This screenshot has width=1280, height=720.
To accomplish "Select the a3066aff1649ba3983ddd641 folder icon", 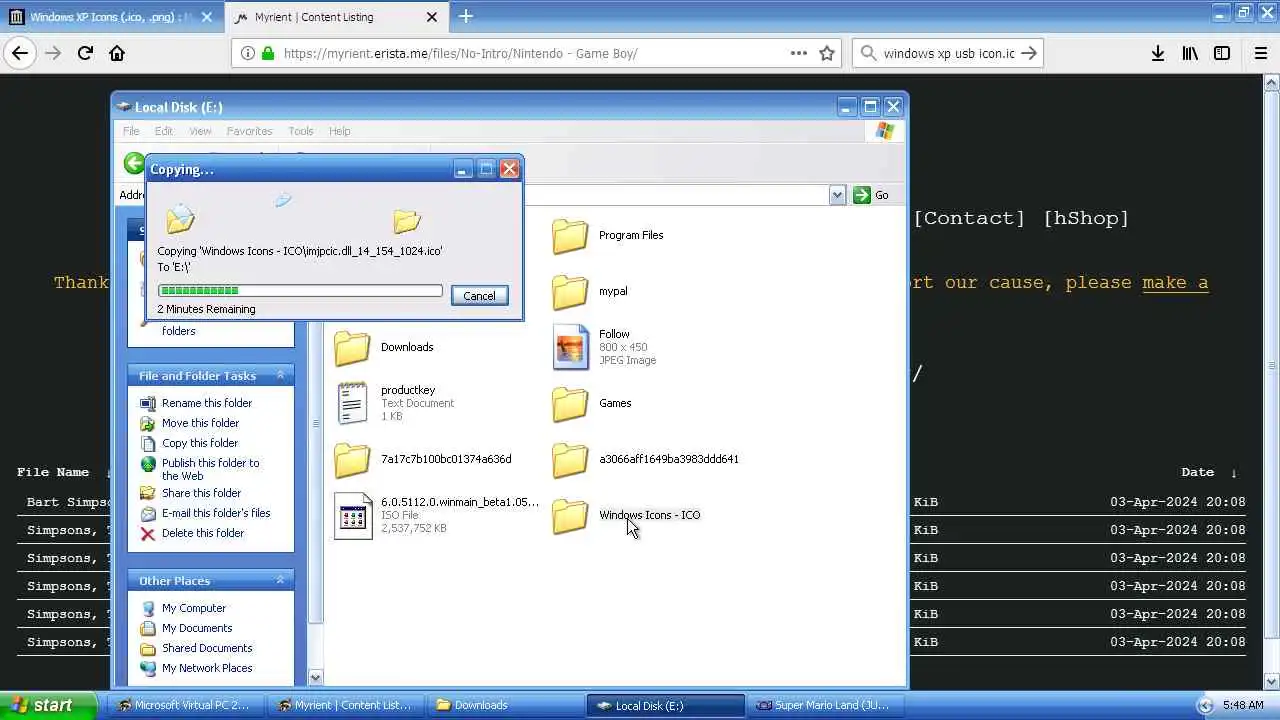I will (570, 460).
